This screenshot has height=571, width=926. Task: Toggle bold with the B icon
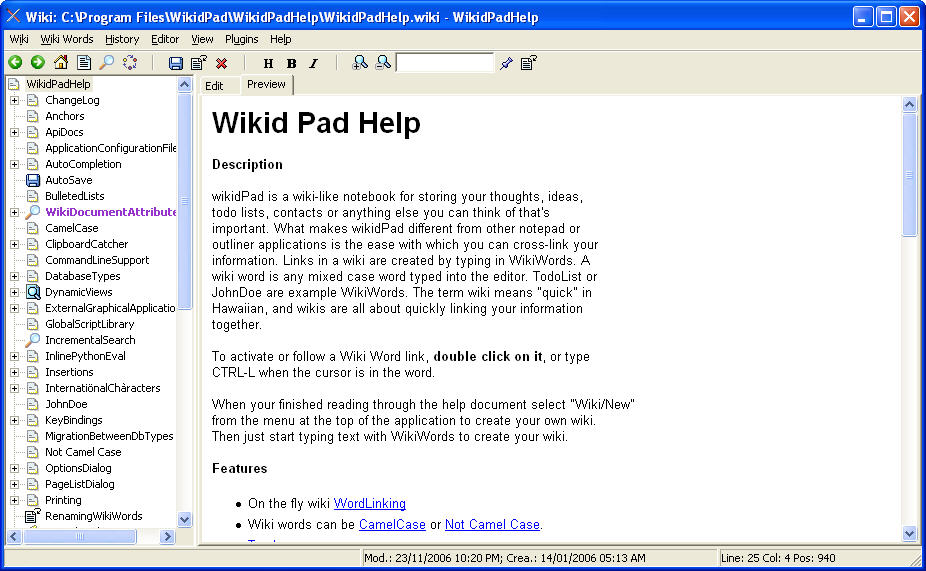tap(291, 64)
